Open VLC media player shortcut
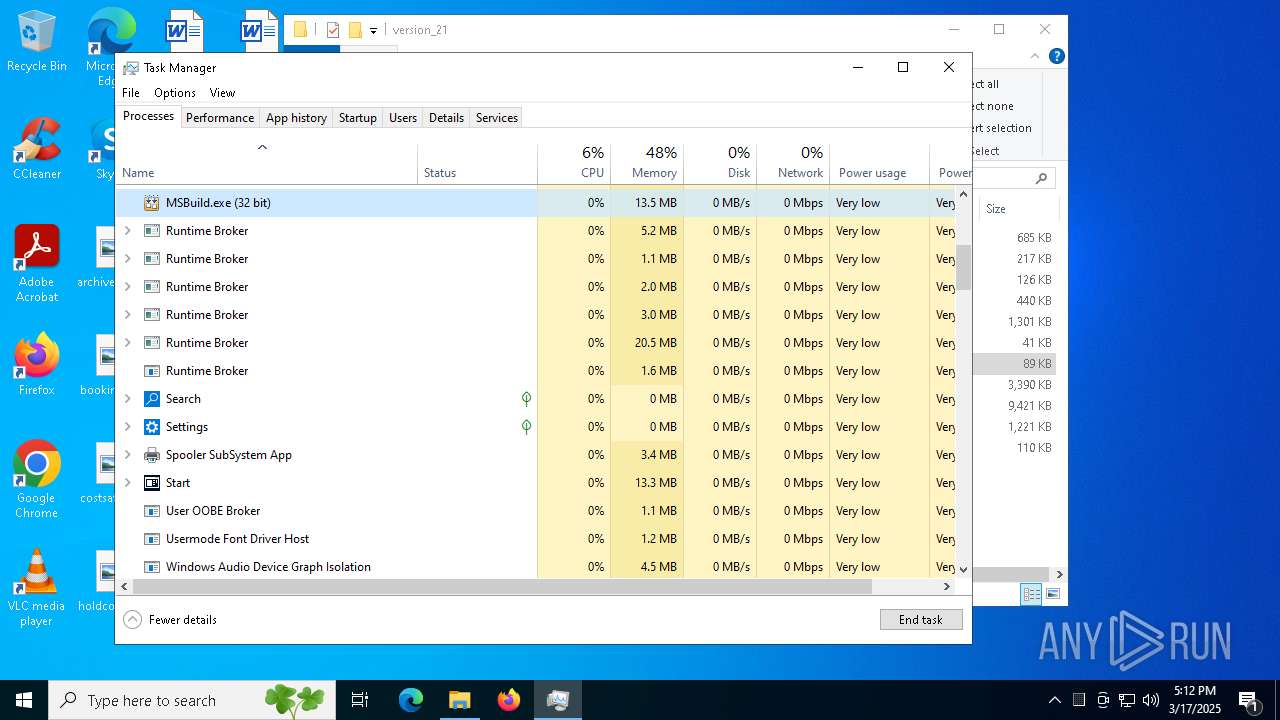Image resolution: width=1280 pixels, height=720 pixels. (37, 588)
